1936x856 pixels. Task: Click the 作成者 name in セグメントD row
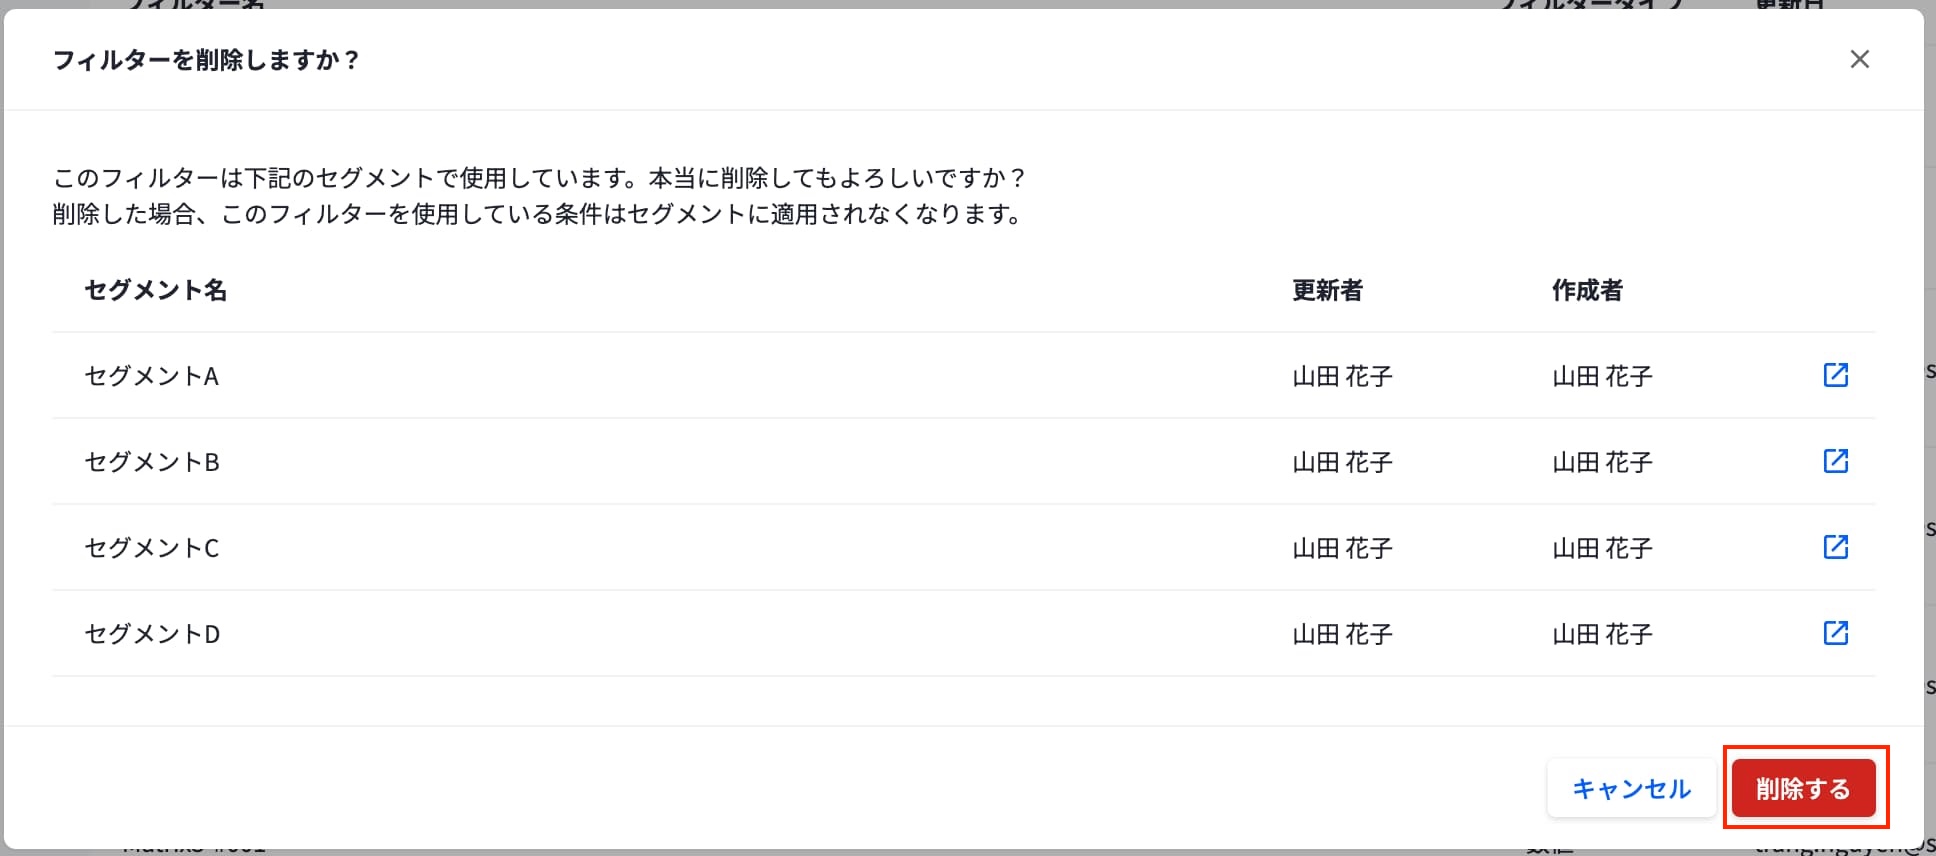(1602, 634)
